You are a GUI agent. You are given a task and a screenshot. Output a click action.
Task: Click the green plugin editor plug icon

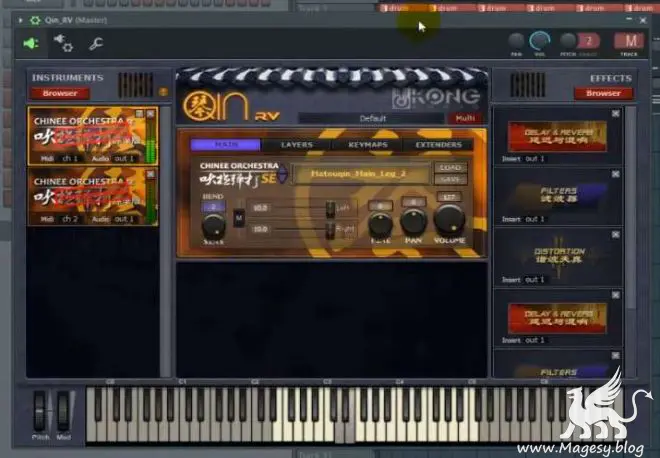[x=31, y=43]
